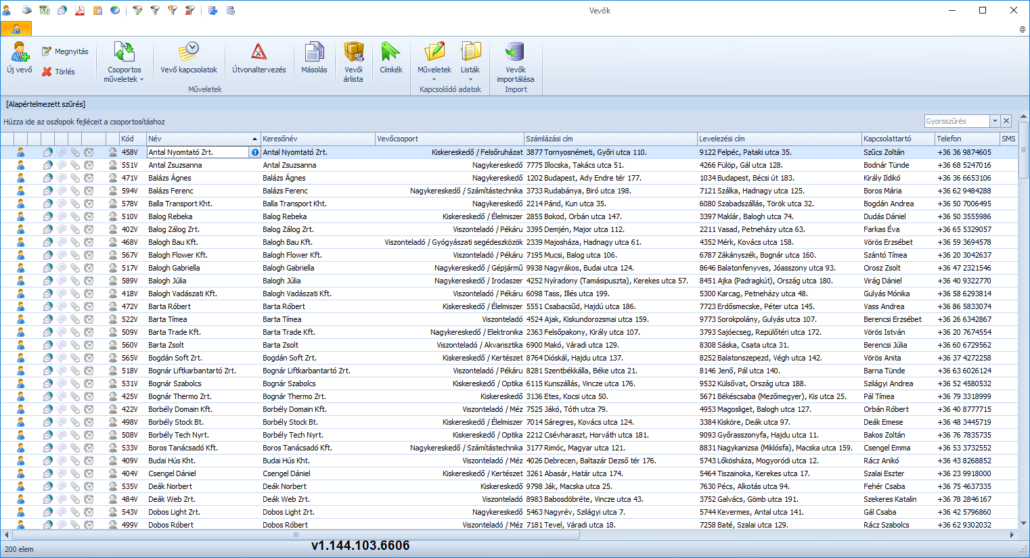
Task: Click email icon in Antal Zsuzsanna row
Action: 48,165
